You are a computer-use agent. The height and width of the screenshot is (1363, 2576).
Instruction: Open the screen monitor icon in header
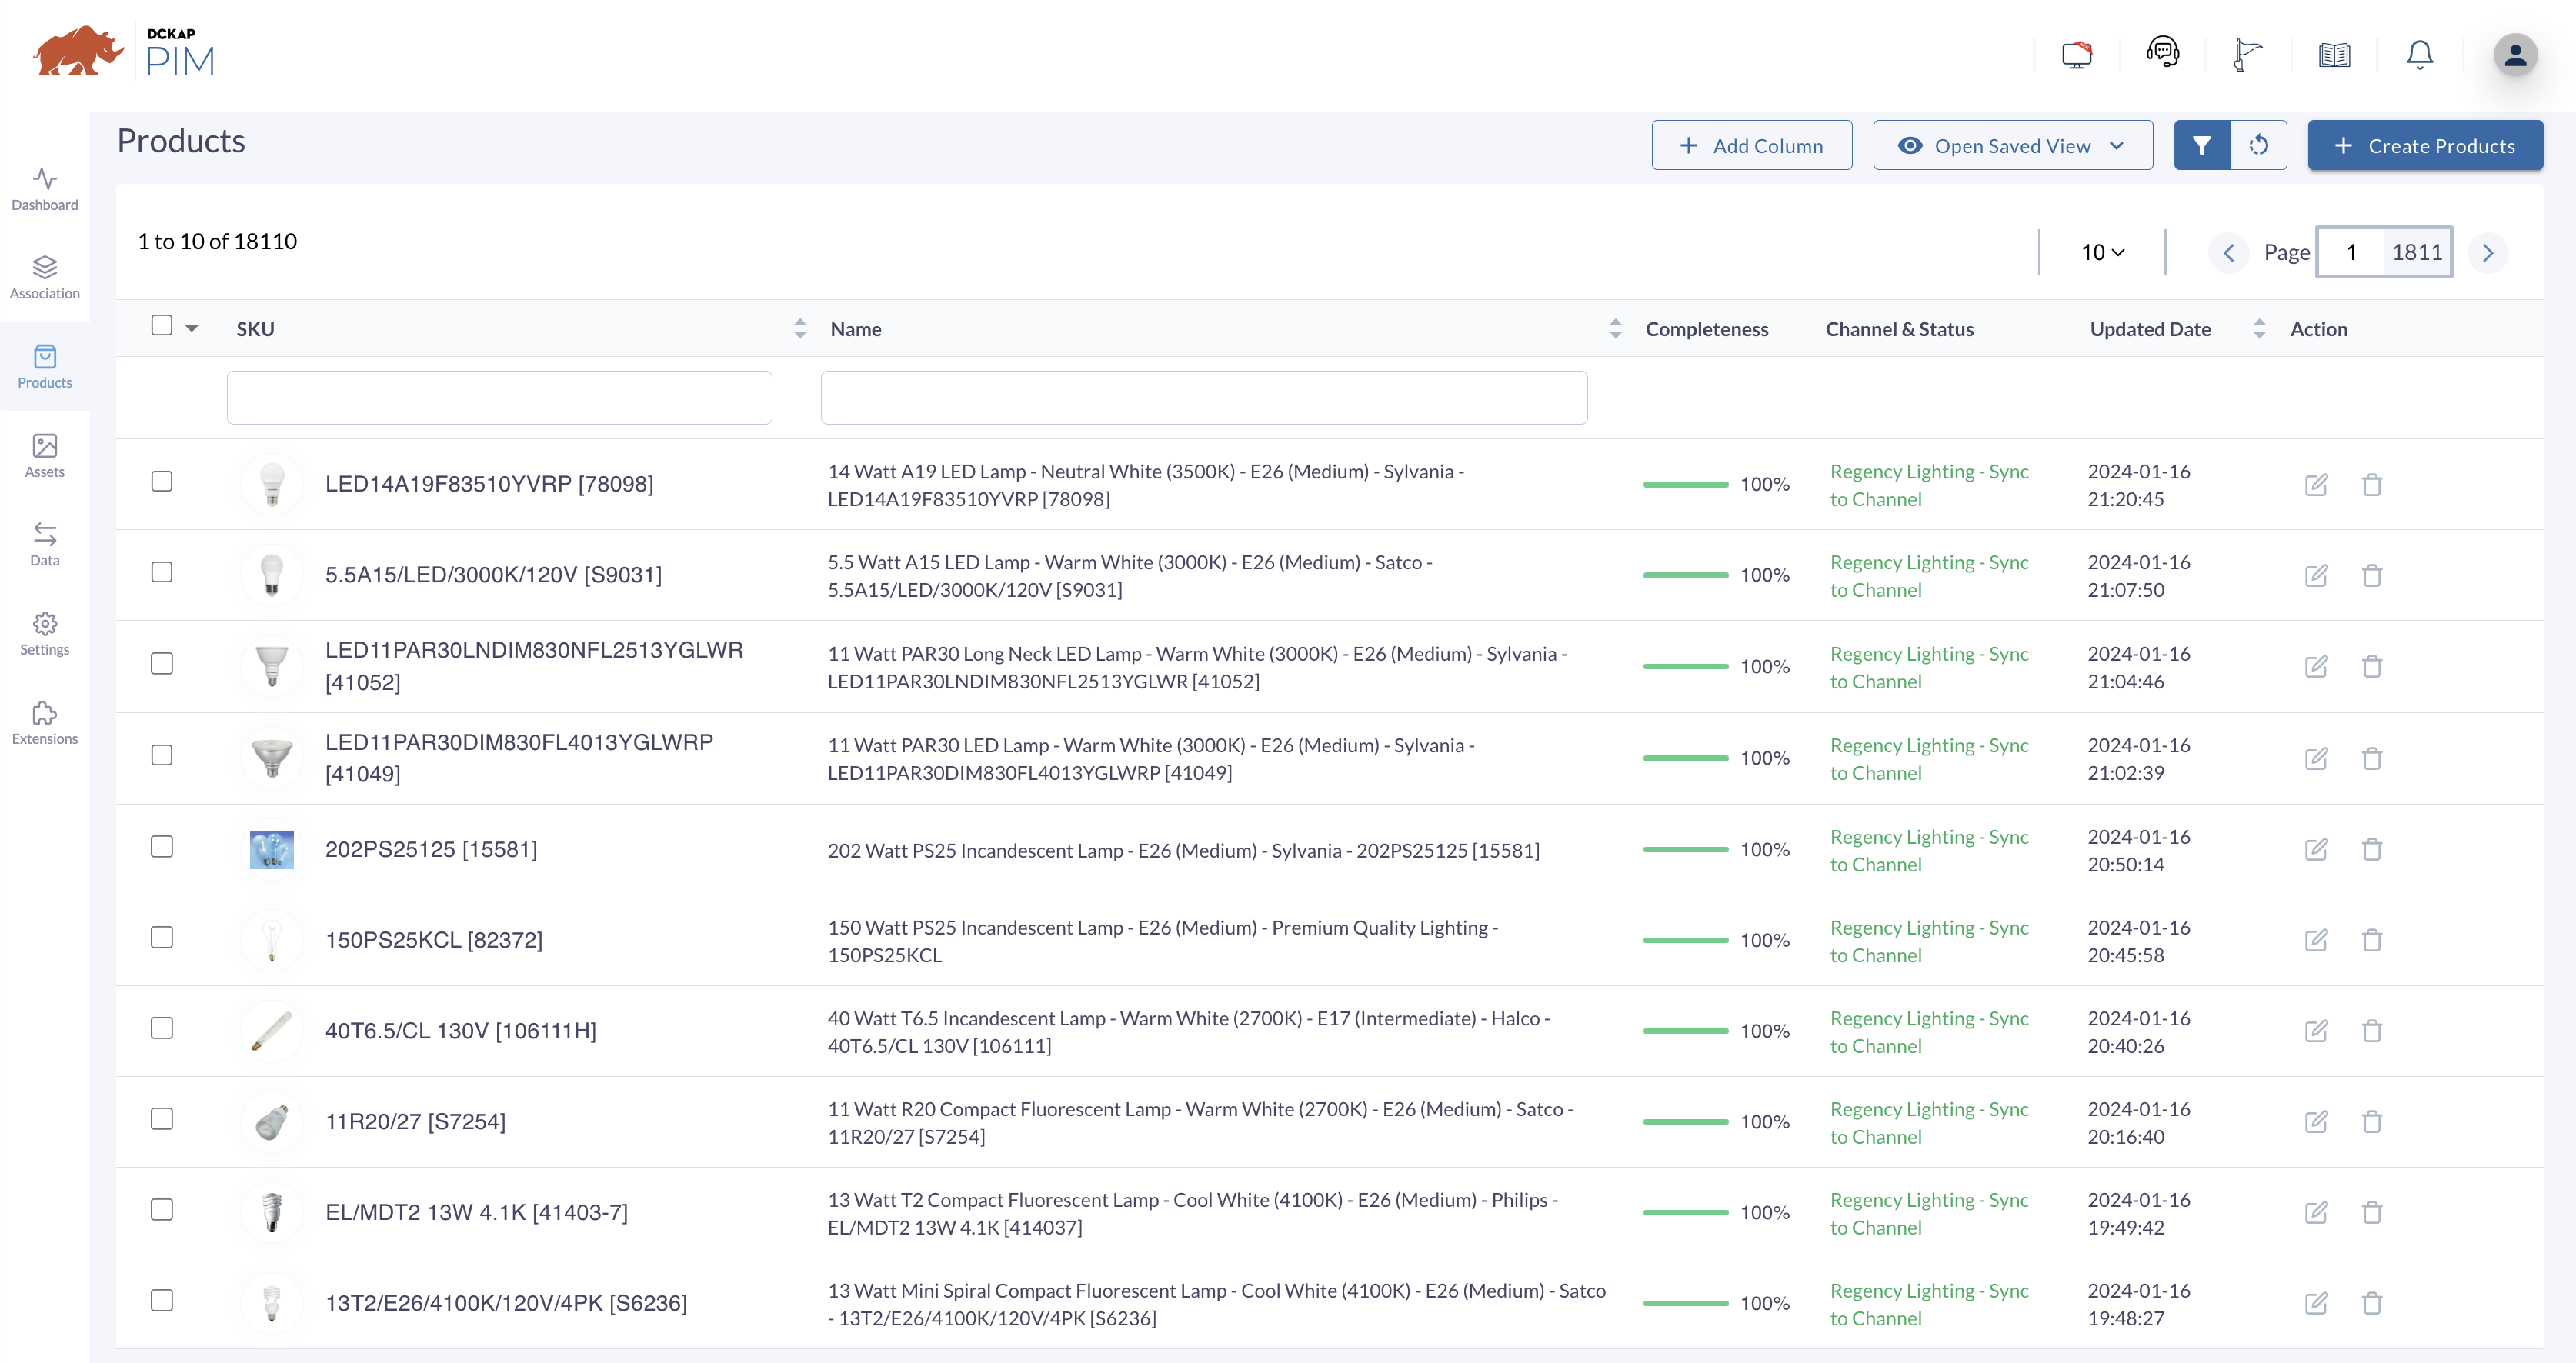[x=2077, y=55]
